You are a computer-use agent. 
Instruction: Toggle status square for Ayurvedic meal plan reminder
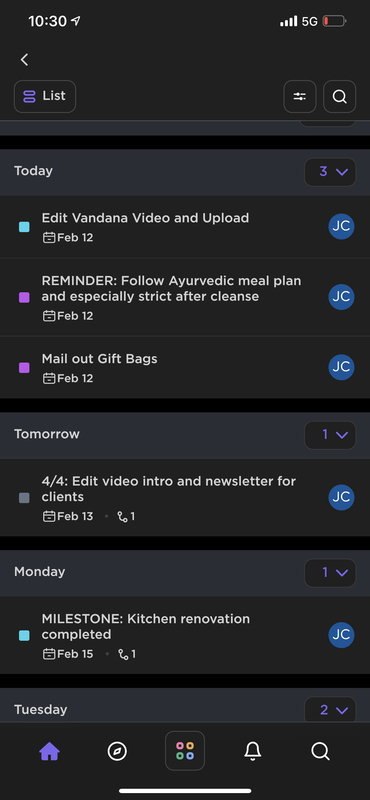point(24,297)
